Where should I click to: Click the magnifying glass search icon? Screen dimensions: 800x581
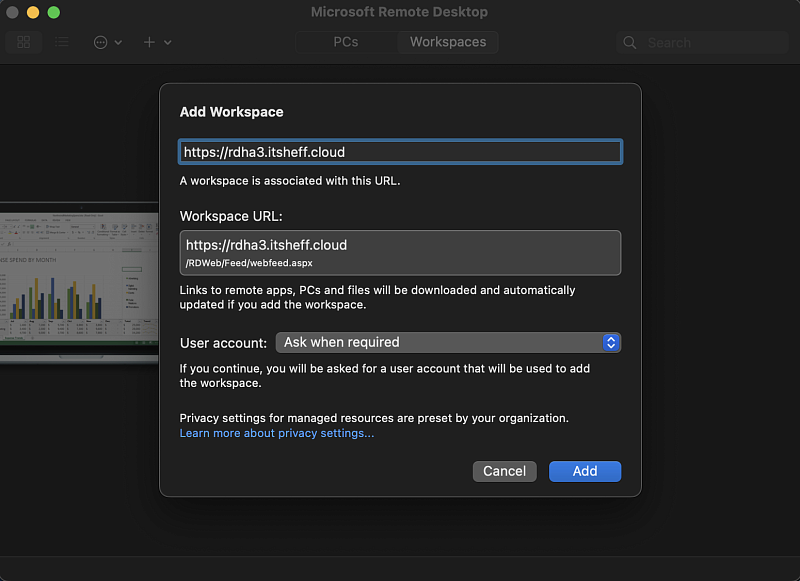(630, 43)
